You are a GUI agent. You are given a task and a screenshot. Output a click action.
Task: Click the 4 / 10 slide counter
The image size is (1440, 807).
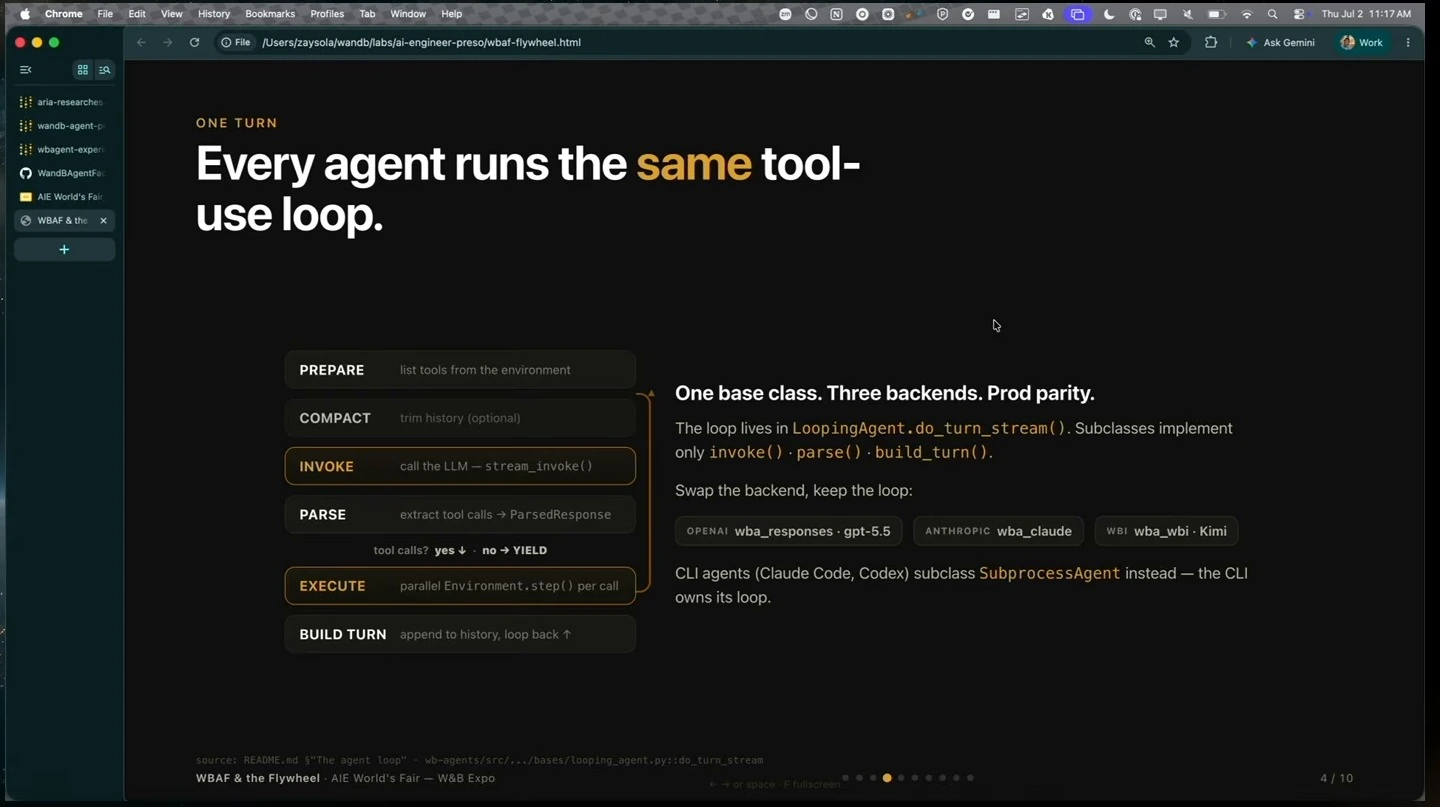tap(1336, 778)
